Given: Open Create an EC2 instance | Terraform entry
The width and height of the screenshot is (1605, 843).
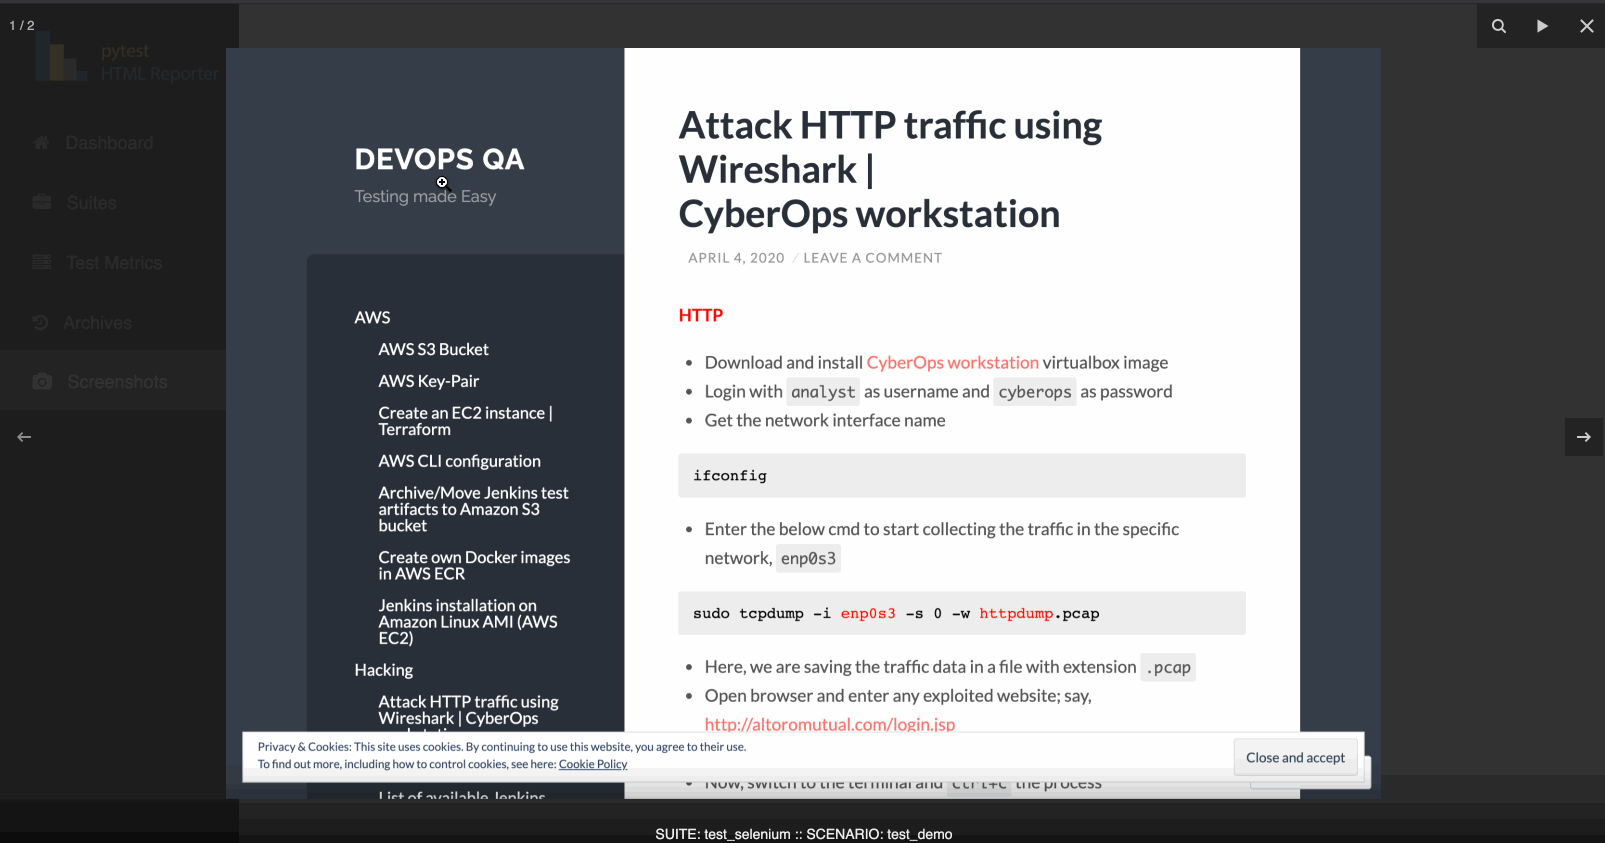Looking at the screenshot, I should click(x=465, y=421).
